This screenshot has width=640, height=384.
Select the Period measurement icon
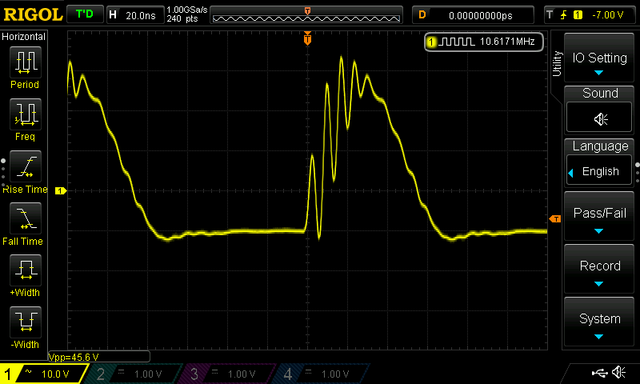point(25,62)
